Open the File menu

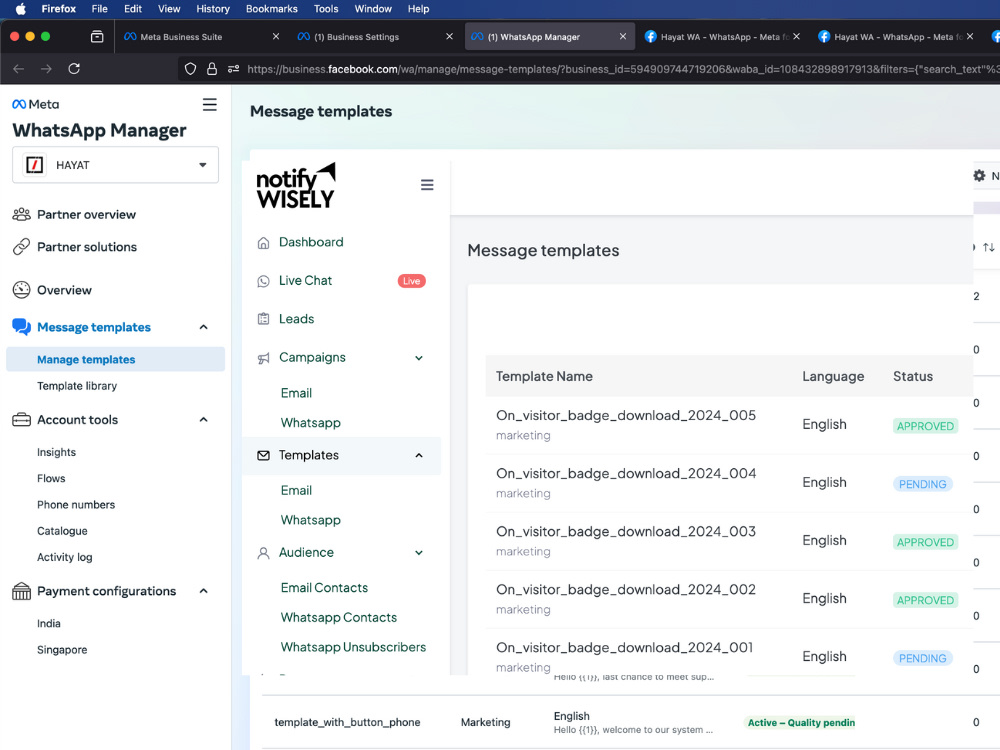tap(99, 9)
